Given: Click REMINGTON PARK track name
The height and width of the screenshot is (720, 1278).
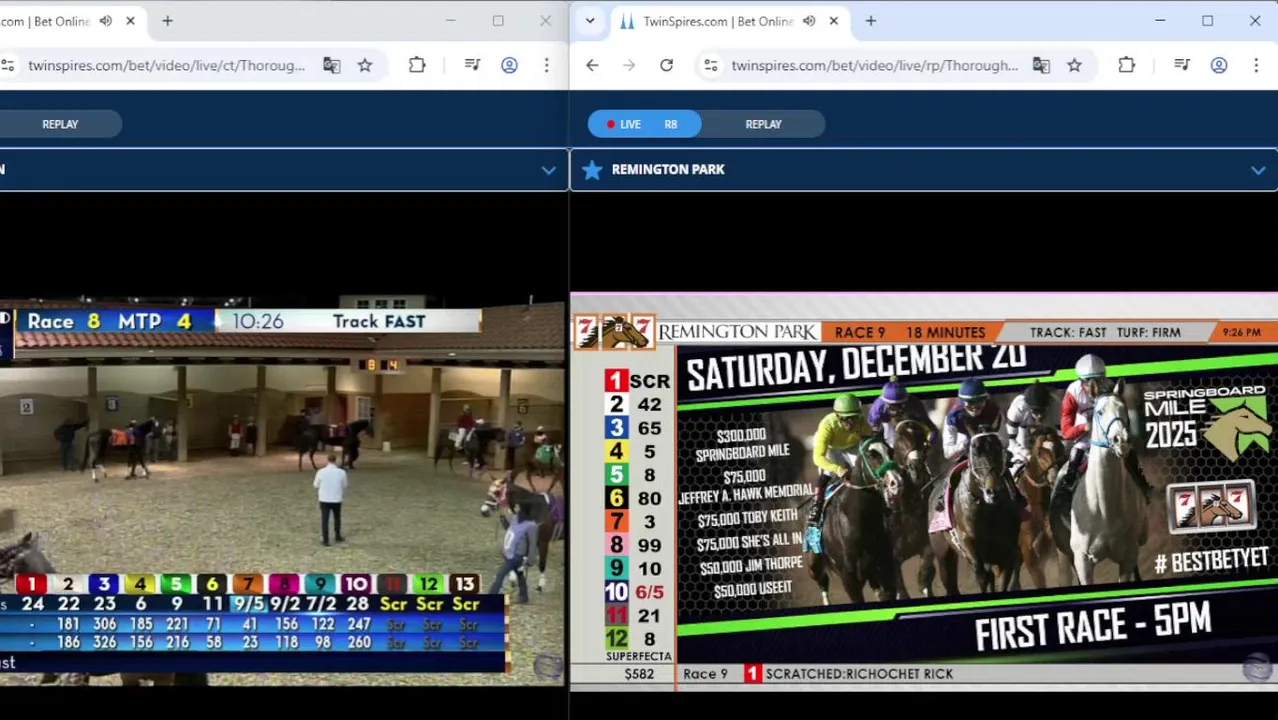Looking at the screenshot, I should point(668,170).
